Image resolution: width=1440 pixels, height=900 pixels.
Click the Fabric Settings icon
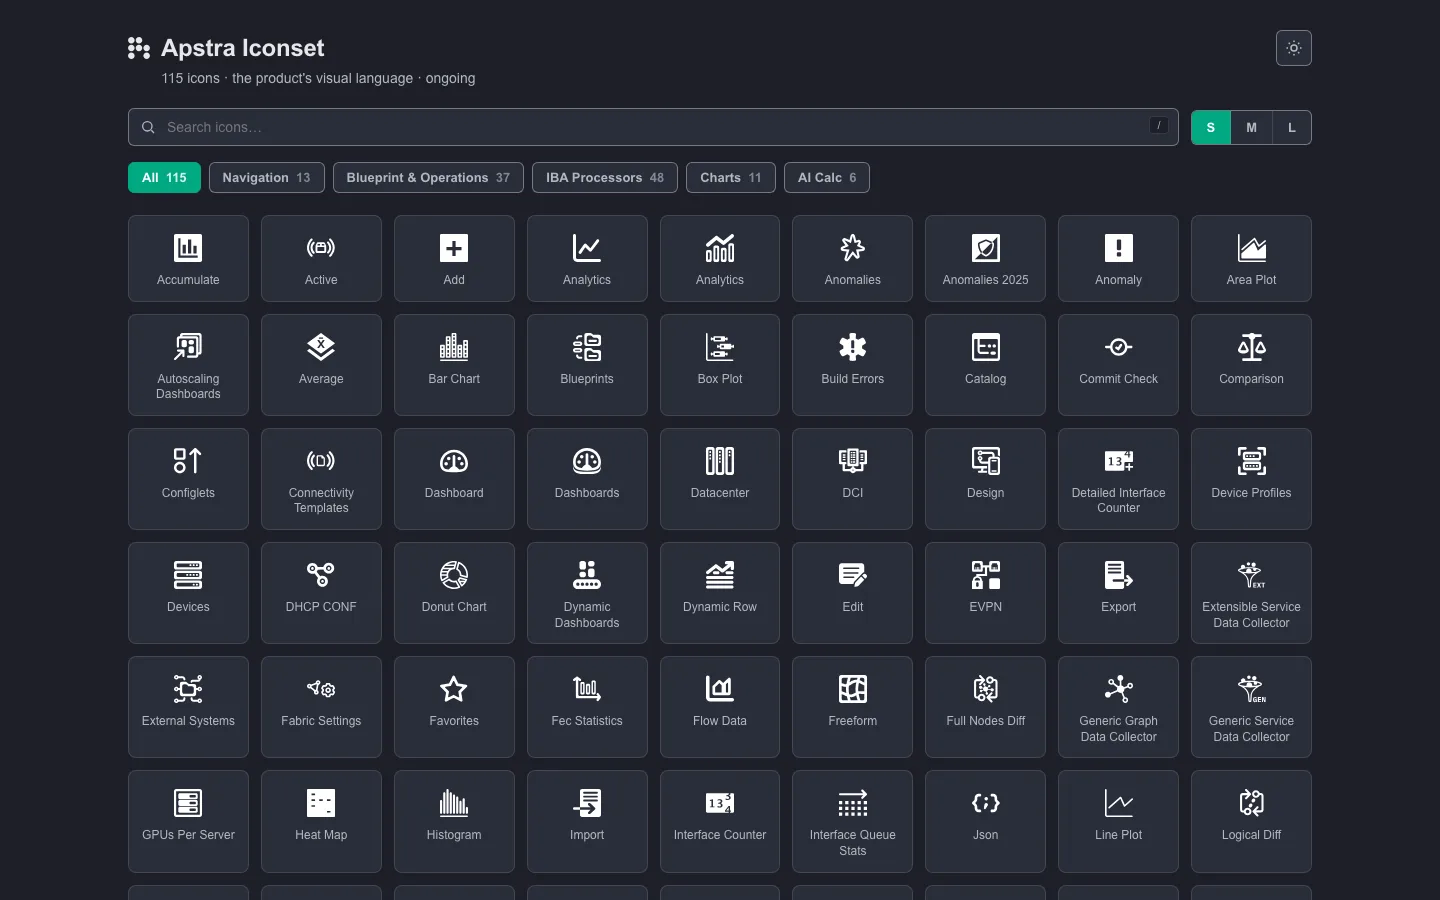(x=321, y=707)
